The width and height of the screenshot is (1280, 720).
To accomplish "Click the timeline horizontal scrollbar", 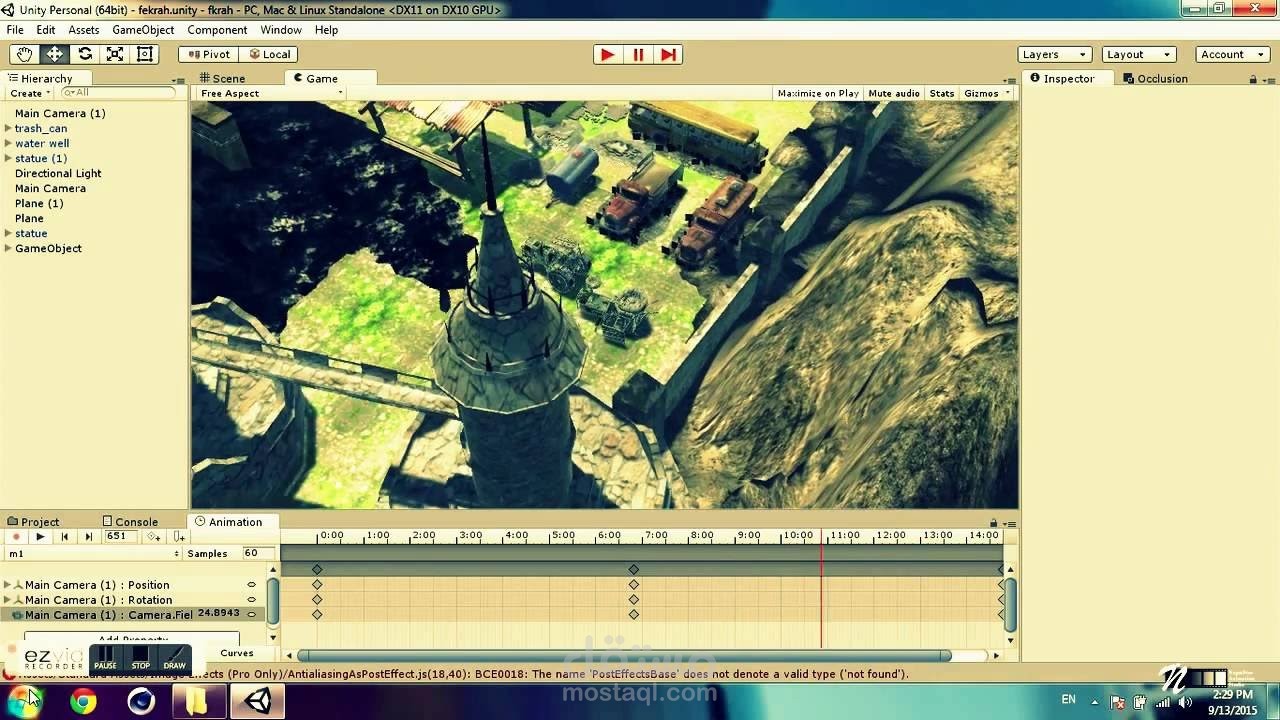I will point(623,656).
